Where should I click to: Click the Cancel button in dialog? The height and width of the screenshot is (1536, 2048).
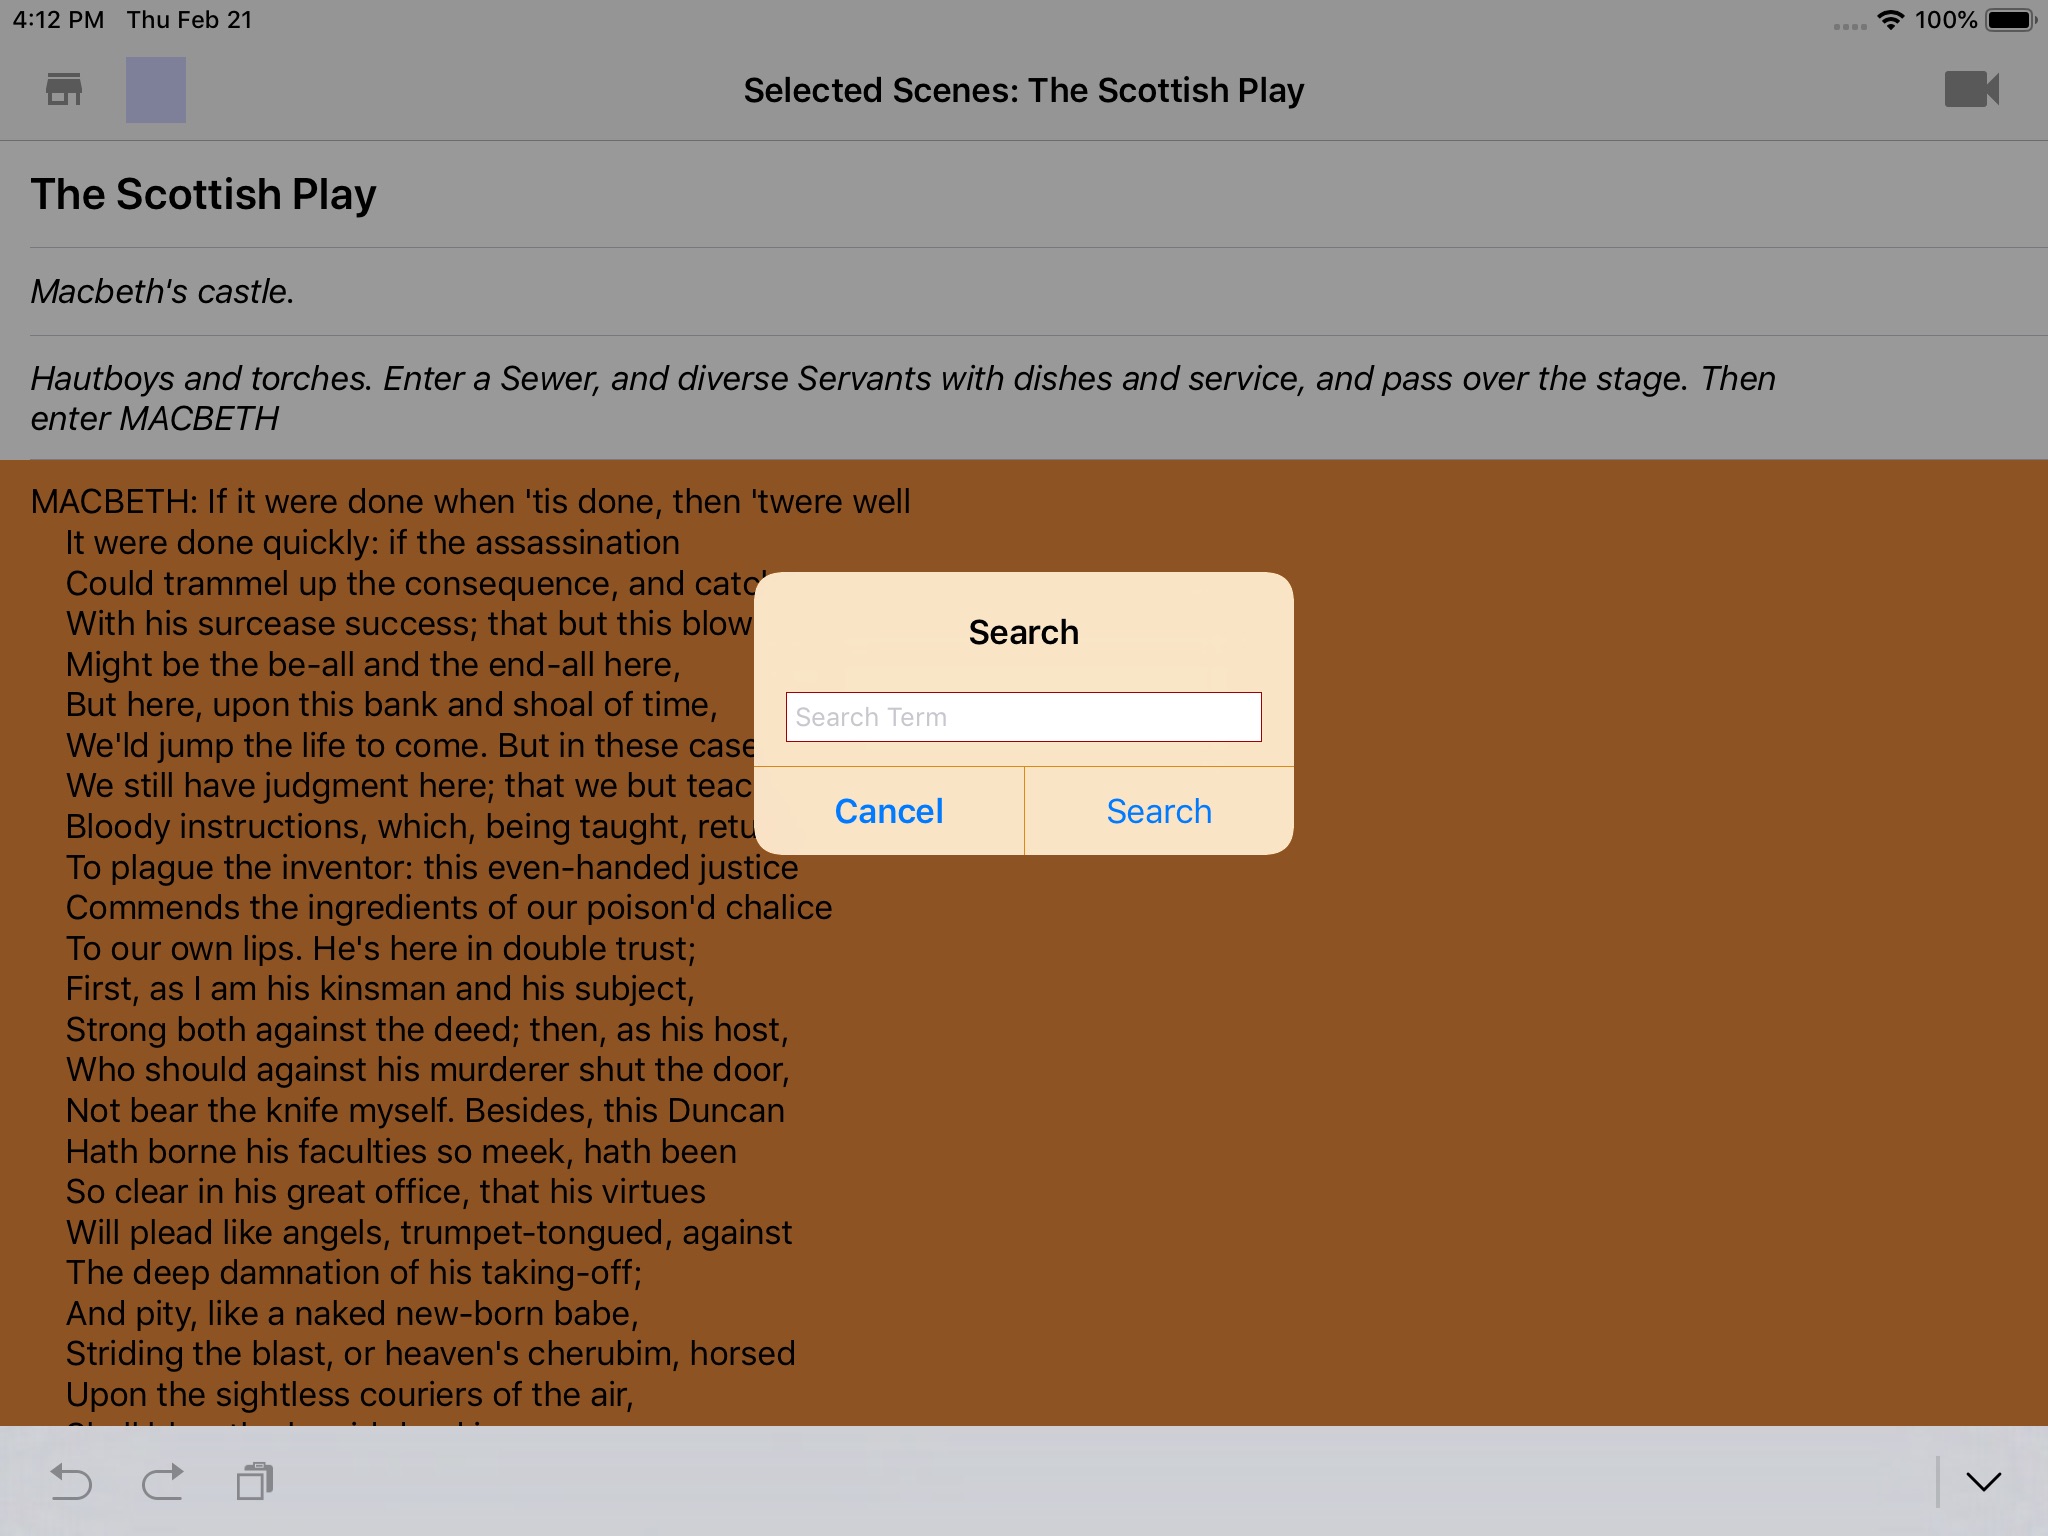point(889,810)
